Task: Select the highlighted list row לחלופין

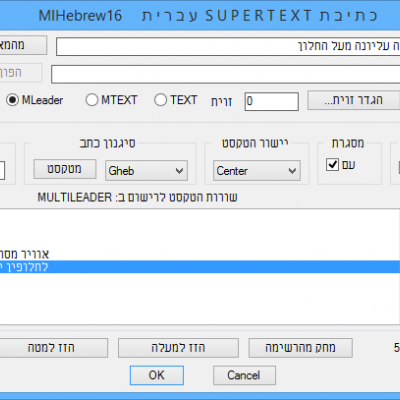Action: (200, 267)
